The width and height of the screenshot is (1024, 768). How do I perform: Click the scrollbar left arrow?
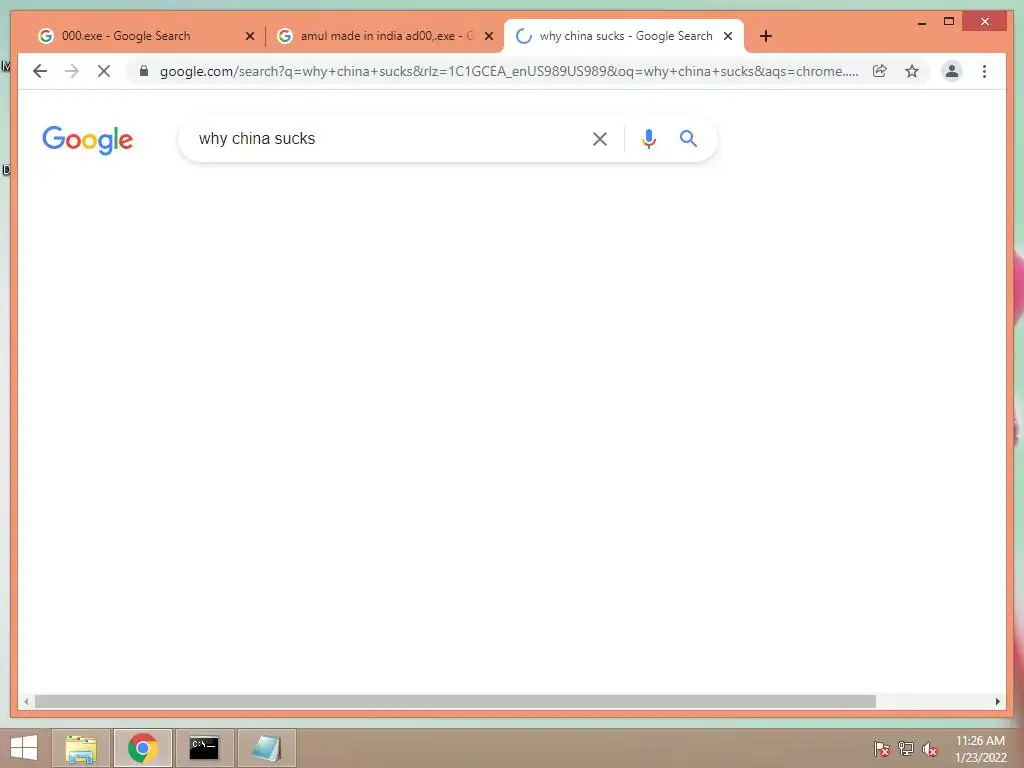pyautogui.click(x=26, y=701)
